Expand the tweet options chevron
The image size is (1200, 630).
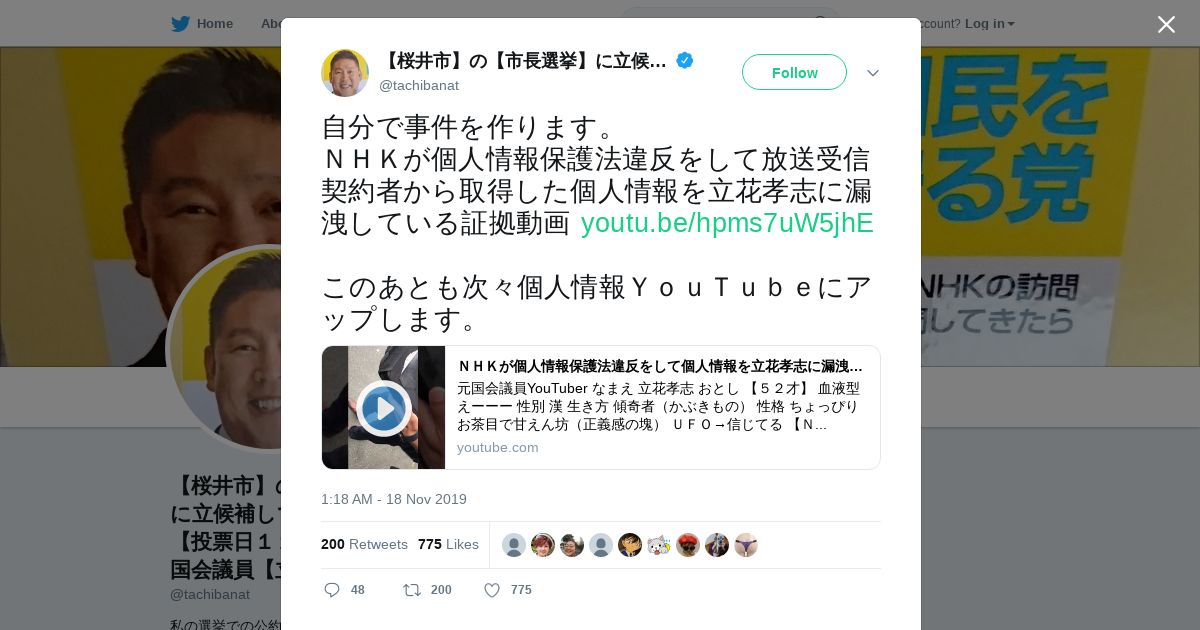pyautogui.click(x=873, y=73)
